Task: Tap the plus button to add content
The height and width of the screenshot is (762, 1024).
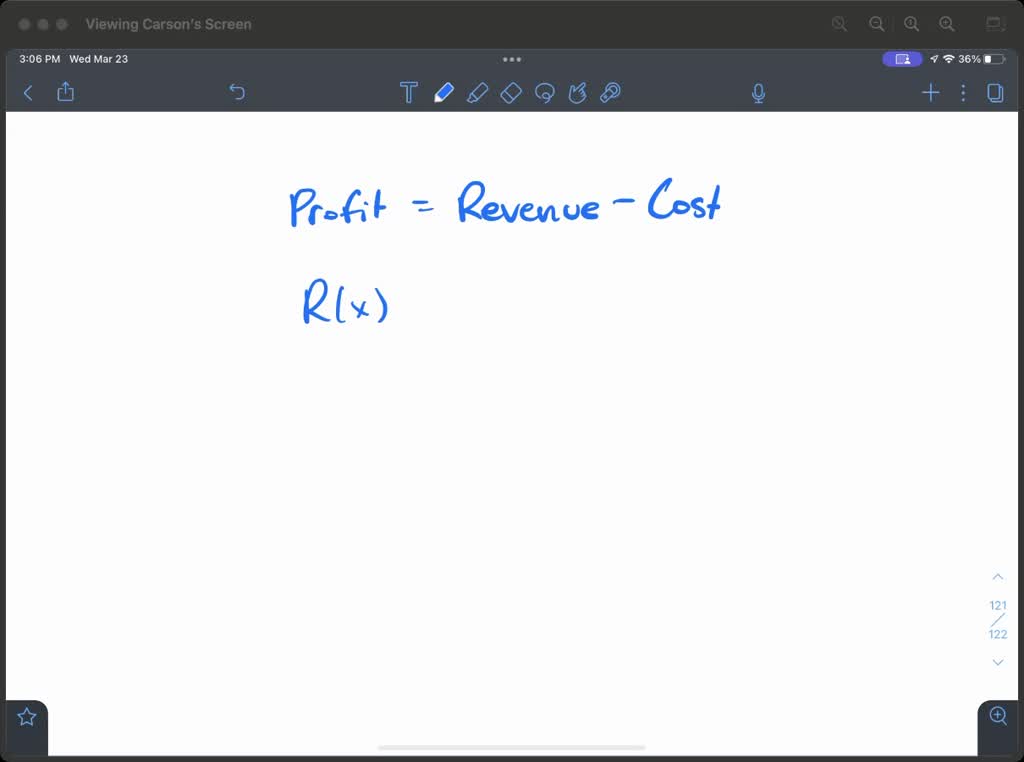Action: (x=930, y=92)
